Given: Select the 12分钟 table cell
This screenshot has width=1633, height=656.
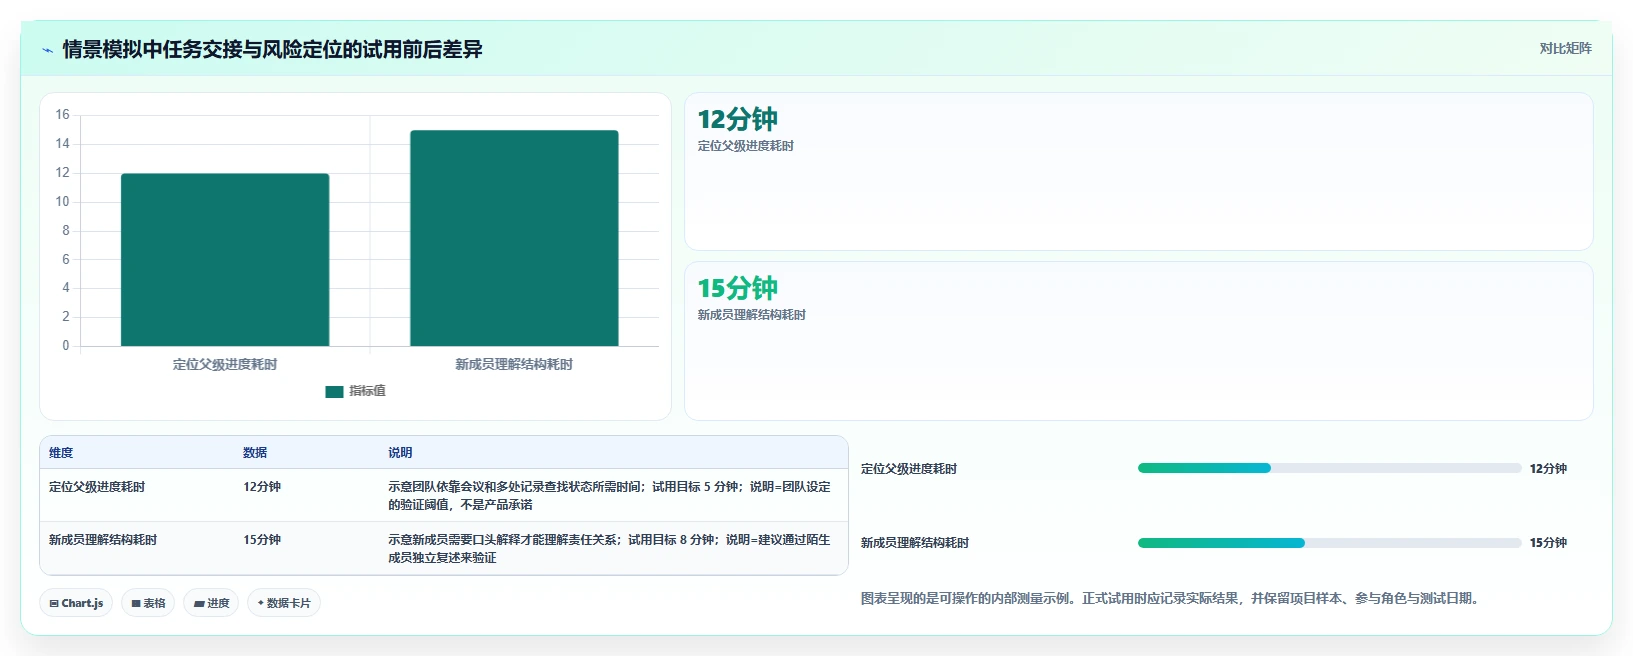Looking at the screenshot, I should [x=262, y=487].
